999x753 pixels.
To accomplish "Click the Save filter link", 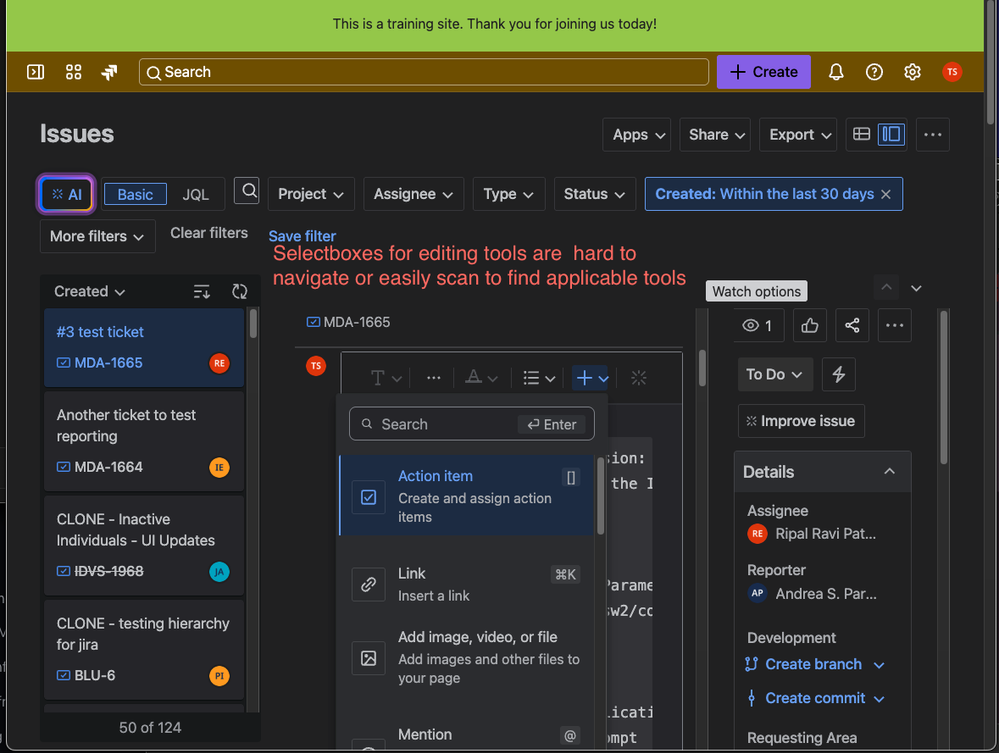I will tap(301, 236).
